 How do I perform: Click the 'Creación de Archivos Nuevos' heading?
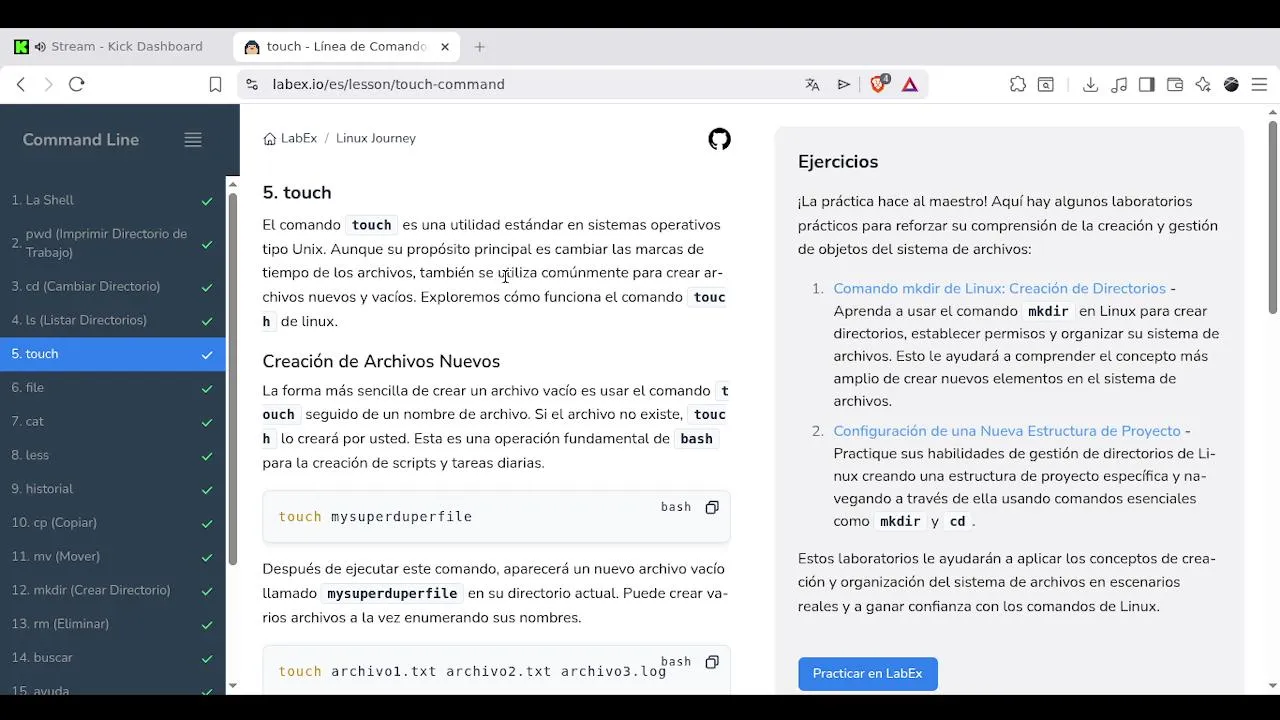pyautogui.click(x=381, y=362)
